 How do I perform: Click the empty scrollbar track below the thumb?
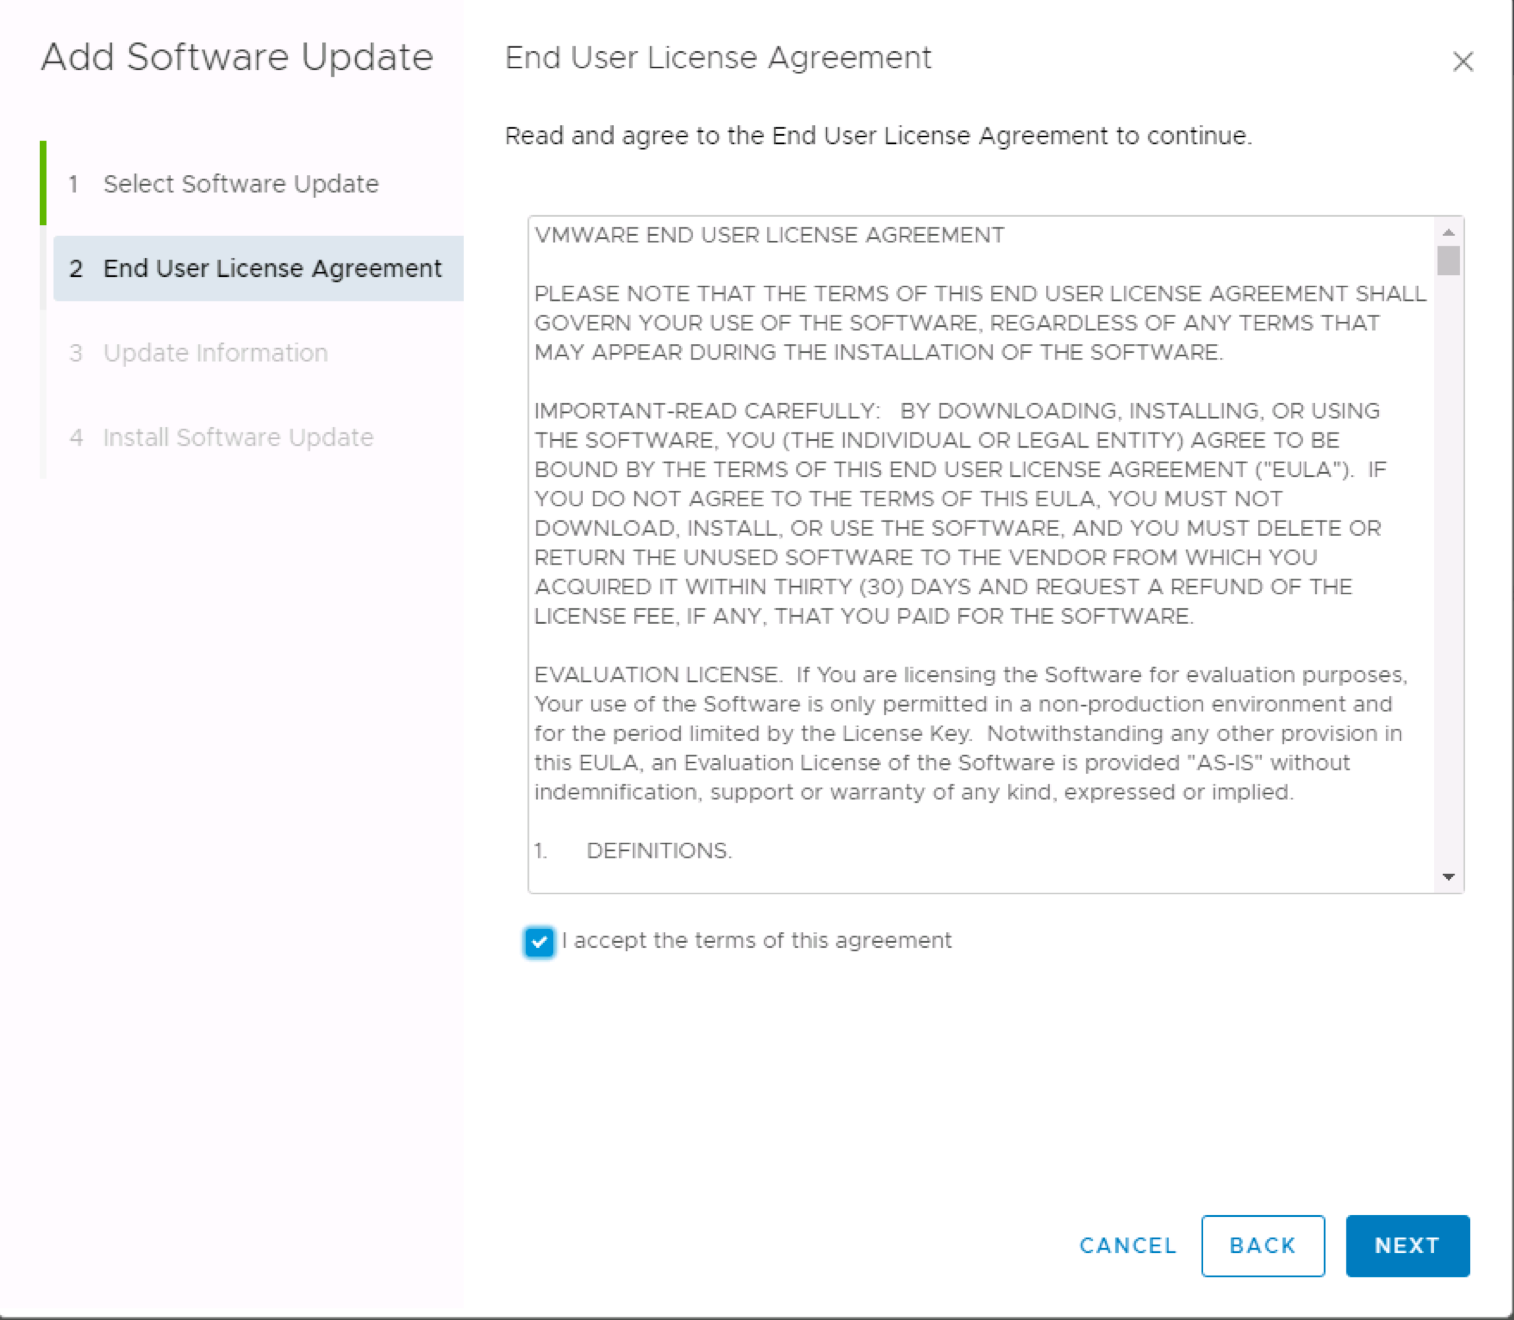tap(1448, 570)
